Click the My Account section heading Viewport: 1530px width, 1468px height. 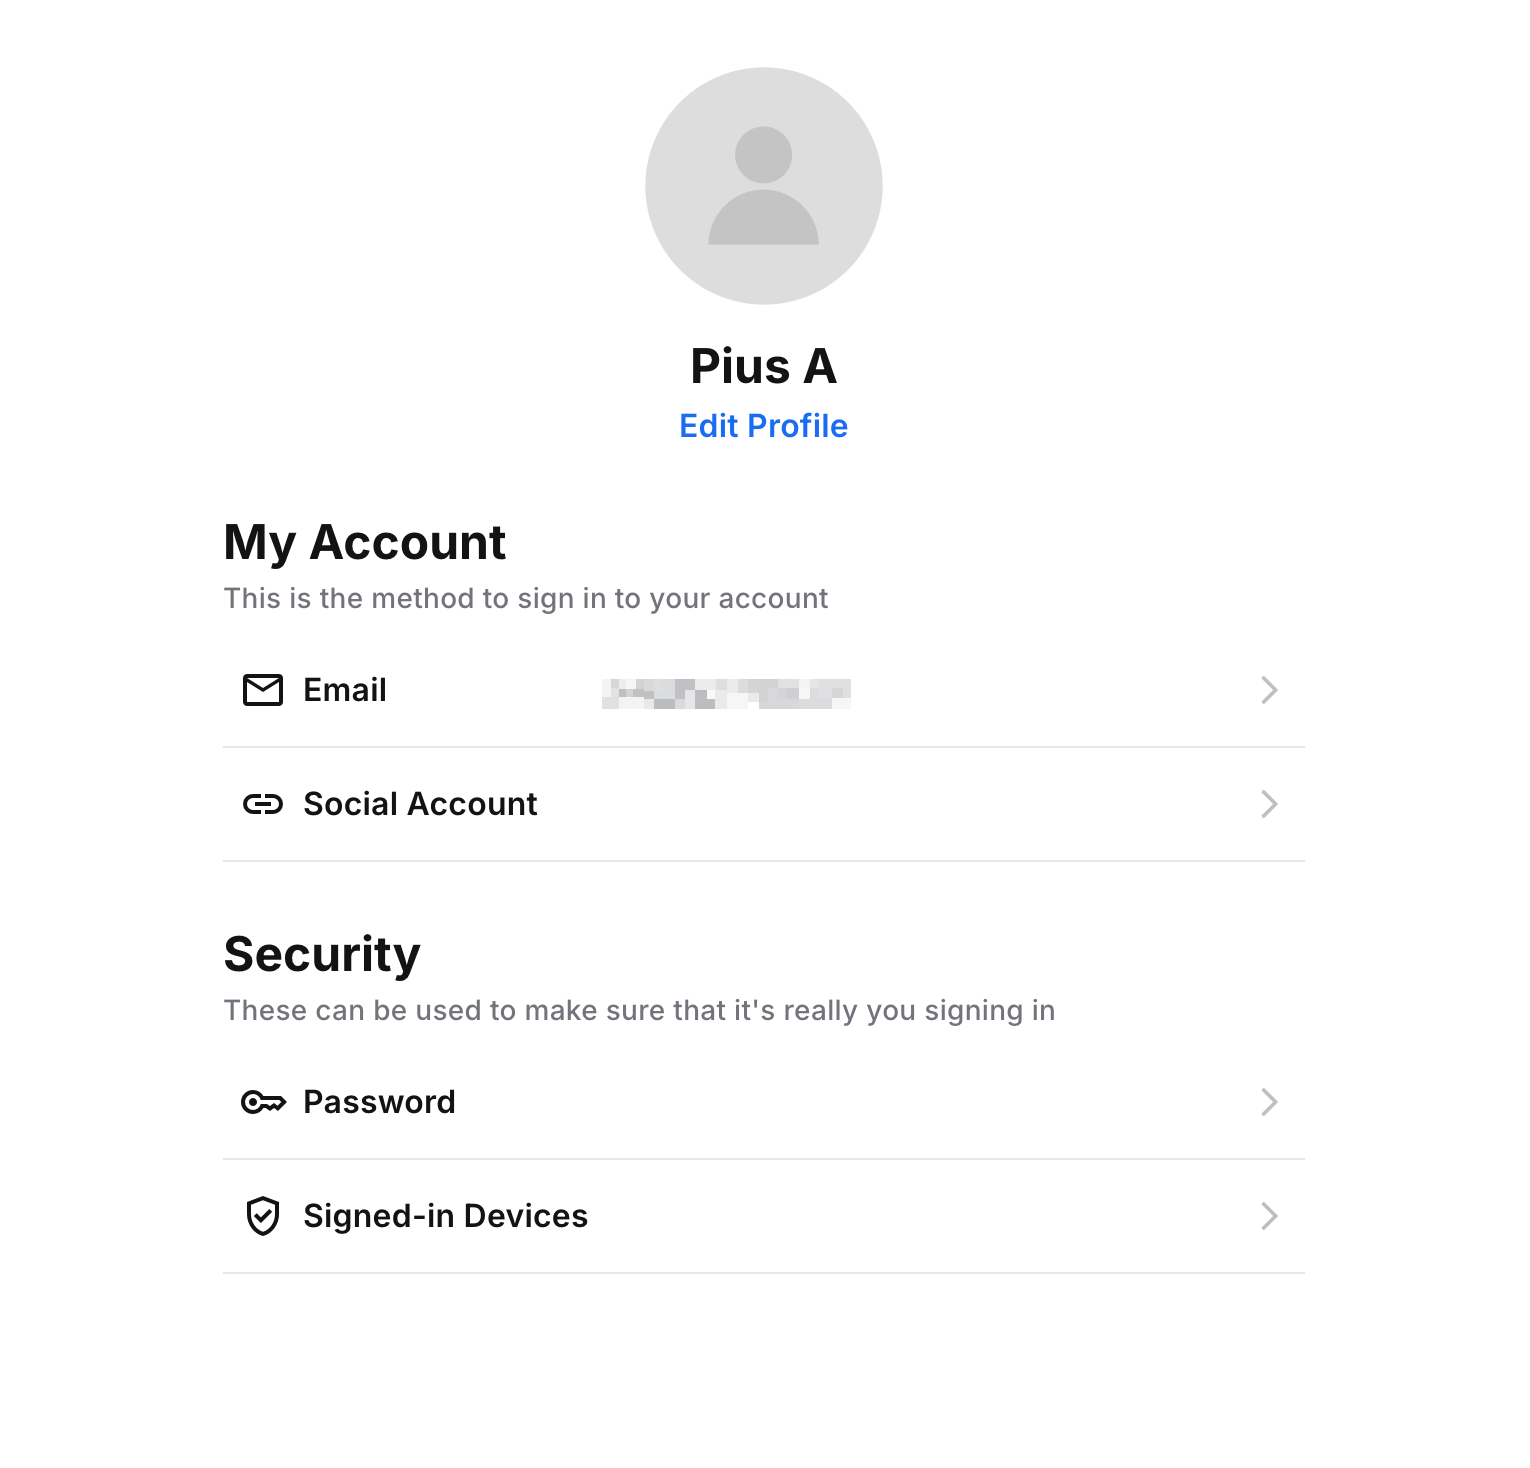click(365, 543)
